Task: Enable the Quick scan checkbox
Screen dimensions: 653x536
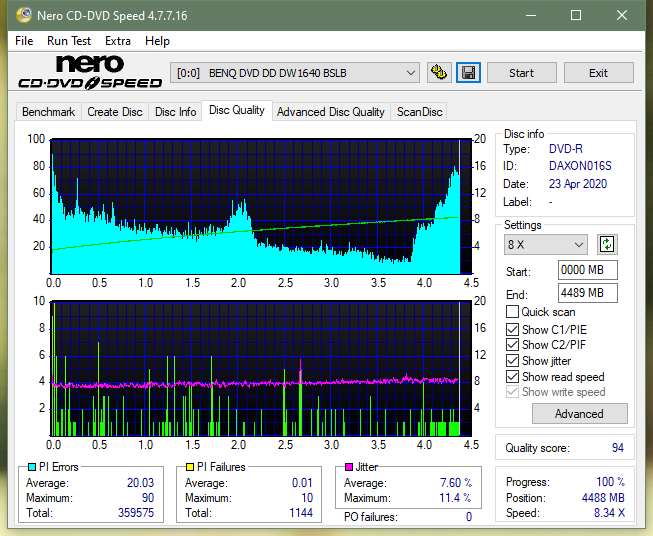Action: [x=512, y=312]
